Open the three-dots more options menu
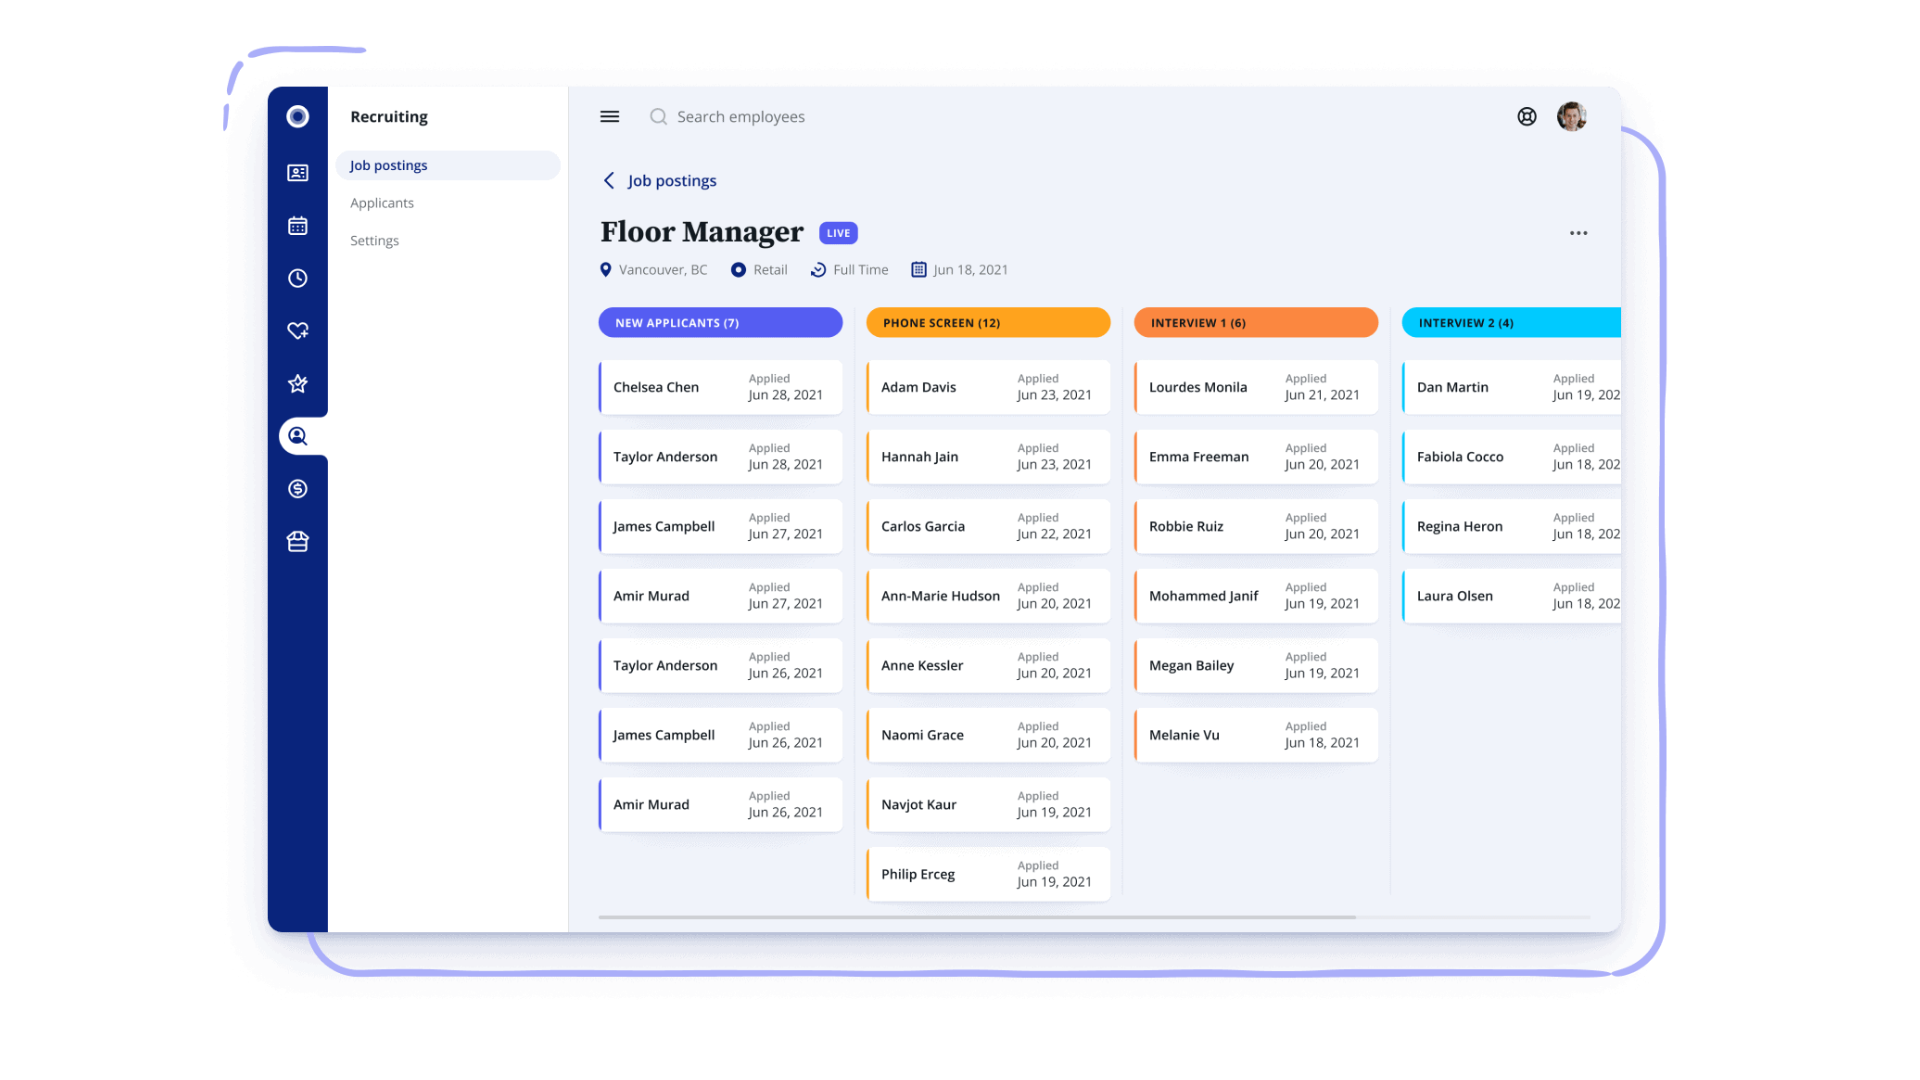The height and width of the screenshot is (1080, 1920). (1578, 233)
